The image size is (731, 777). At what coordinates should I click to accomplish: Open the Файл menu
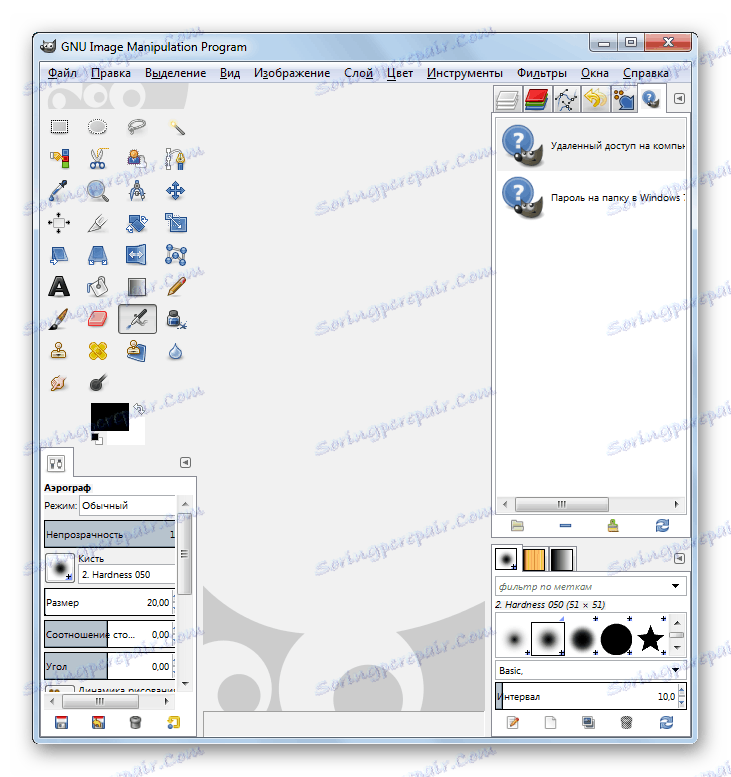(x=62, y=73)
